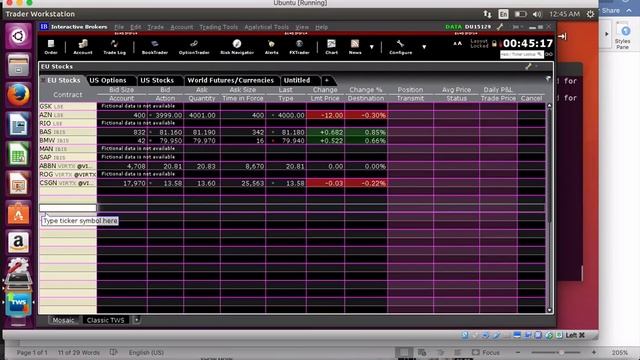Click CSGN change cell -0.03
640x360 pixels.
[x=325, y=183]
